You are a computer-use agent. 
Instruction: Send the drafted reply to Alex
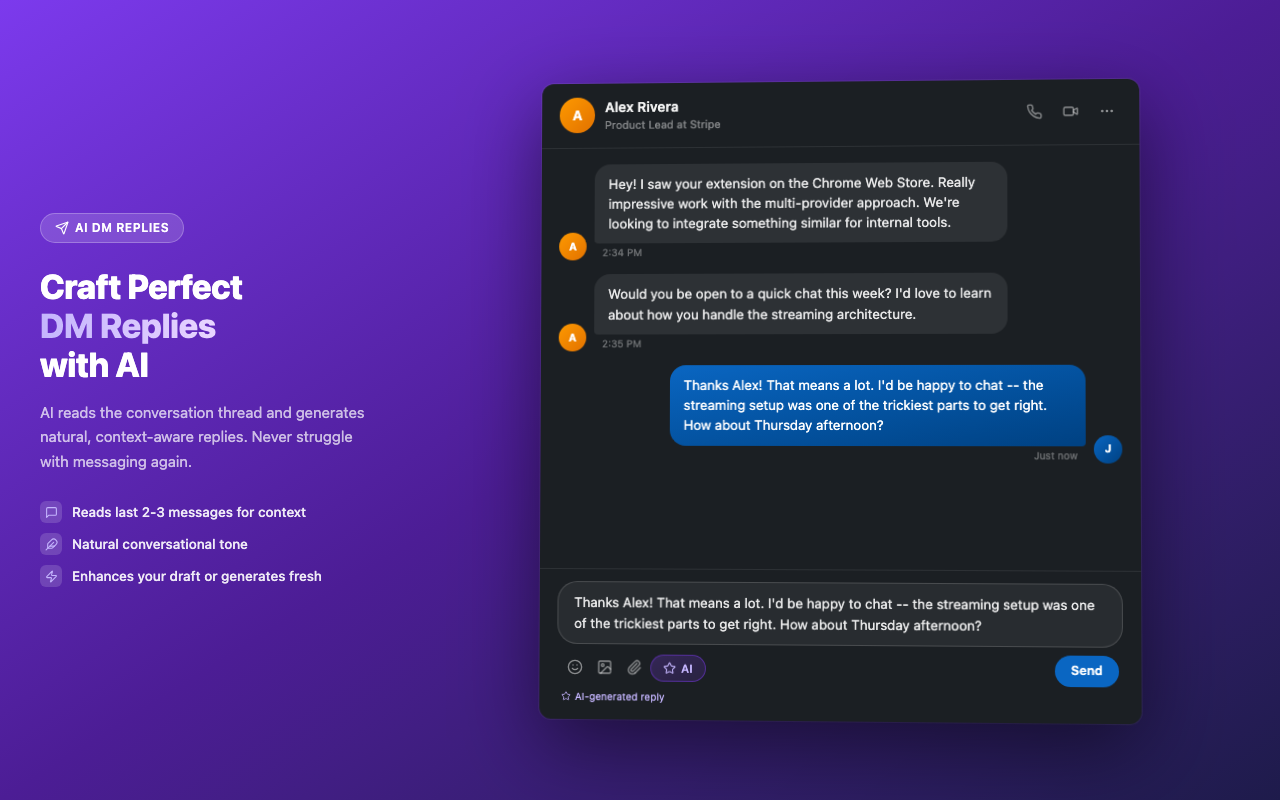tap(1086, 671)
